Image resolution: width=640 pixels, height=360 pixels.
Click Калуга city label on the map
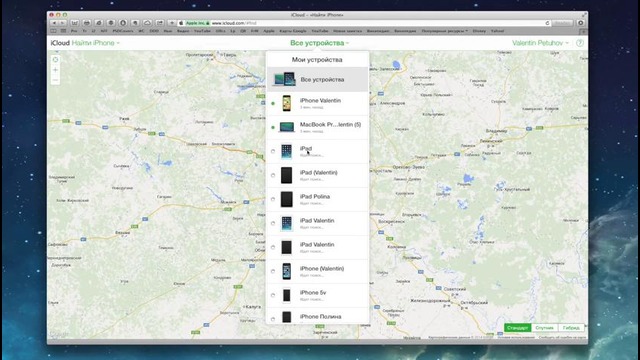(252, 307)
